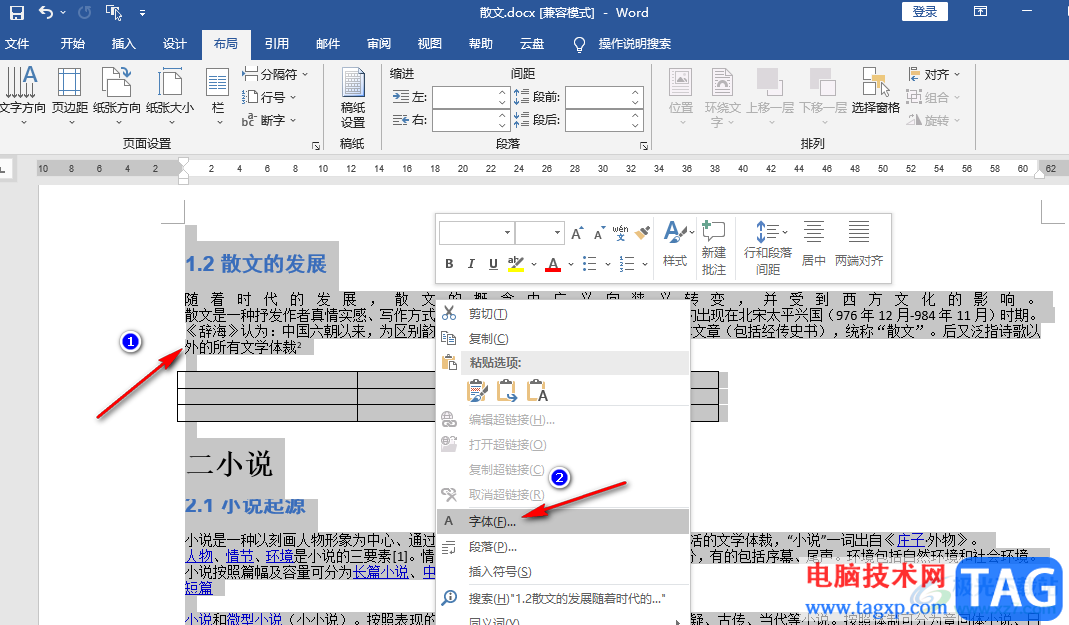Open the Page Setup dialog launcher
This screenshot has height=625, width=1069.
point(316,146)
